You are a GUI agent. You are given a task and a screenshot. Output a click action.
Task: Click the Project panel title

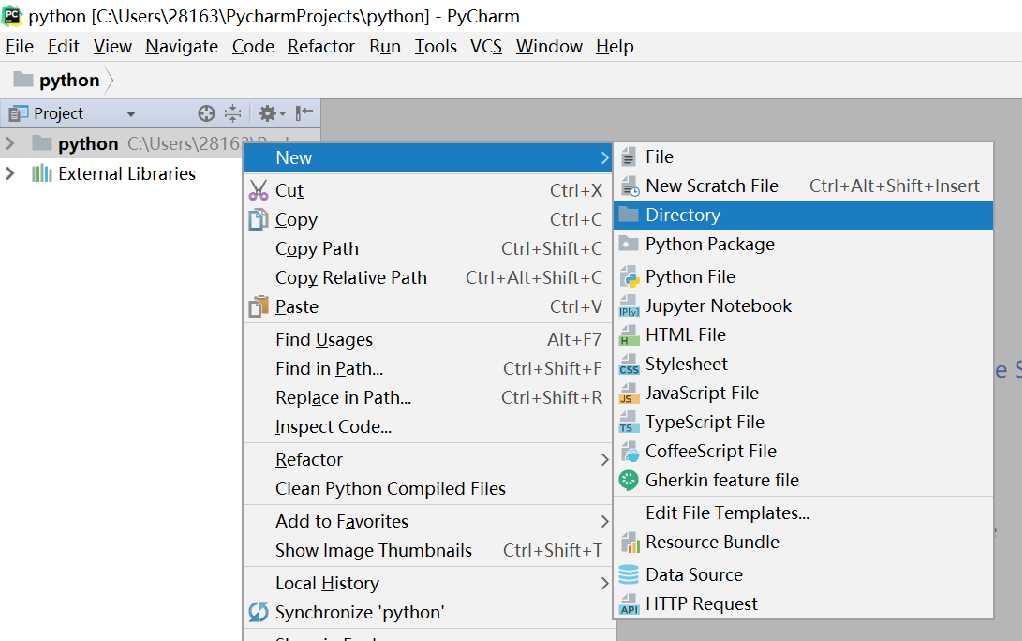click(x=58, y=113)
